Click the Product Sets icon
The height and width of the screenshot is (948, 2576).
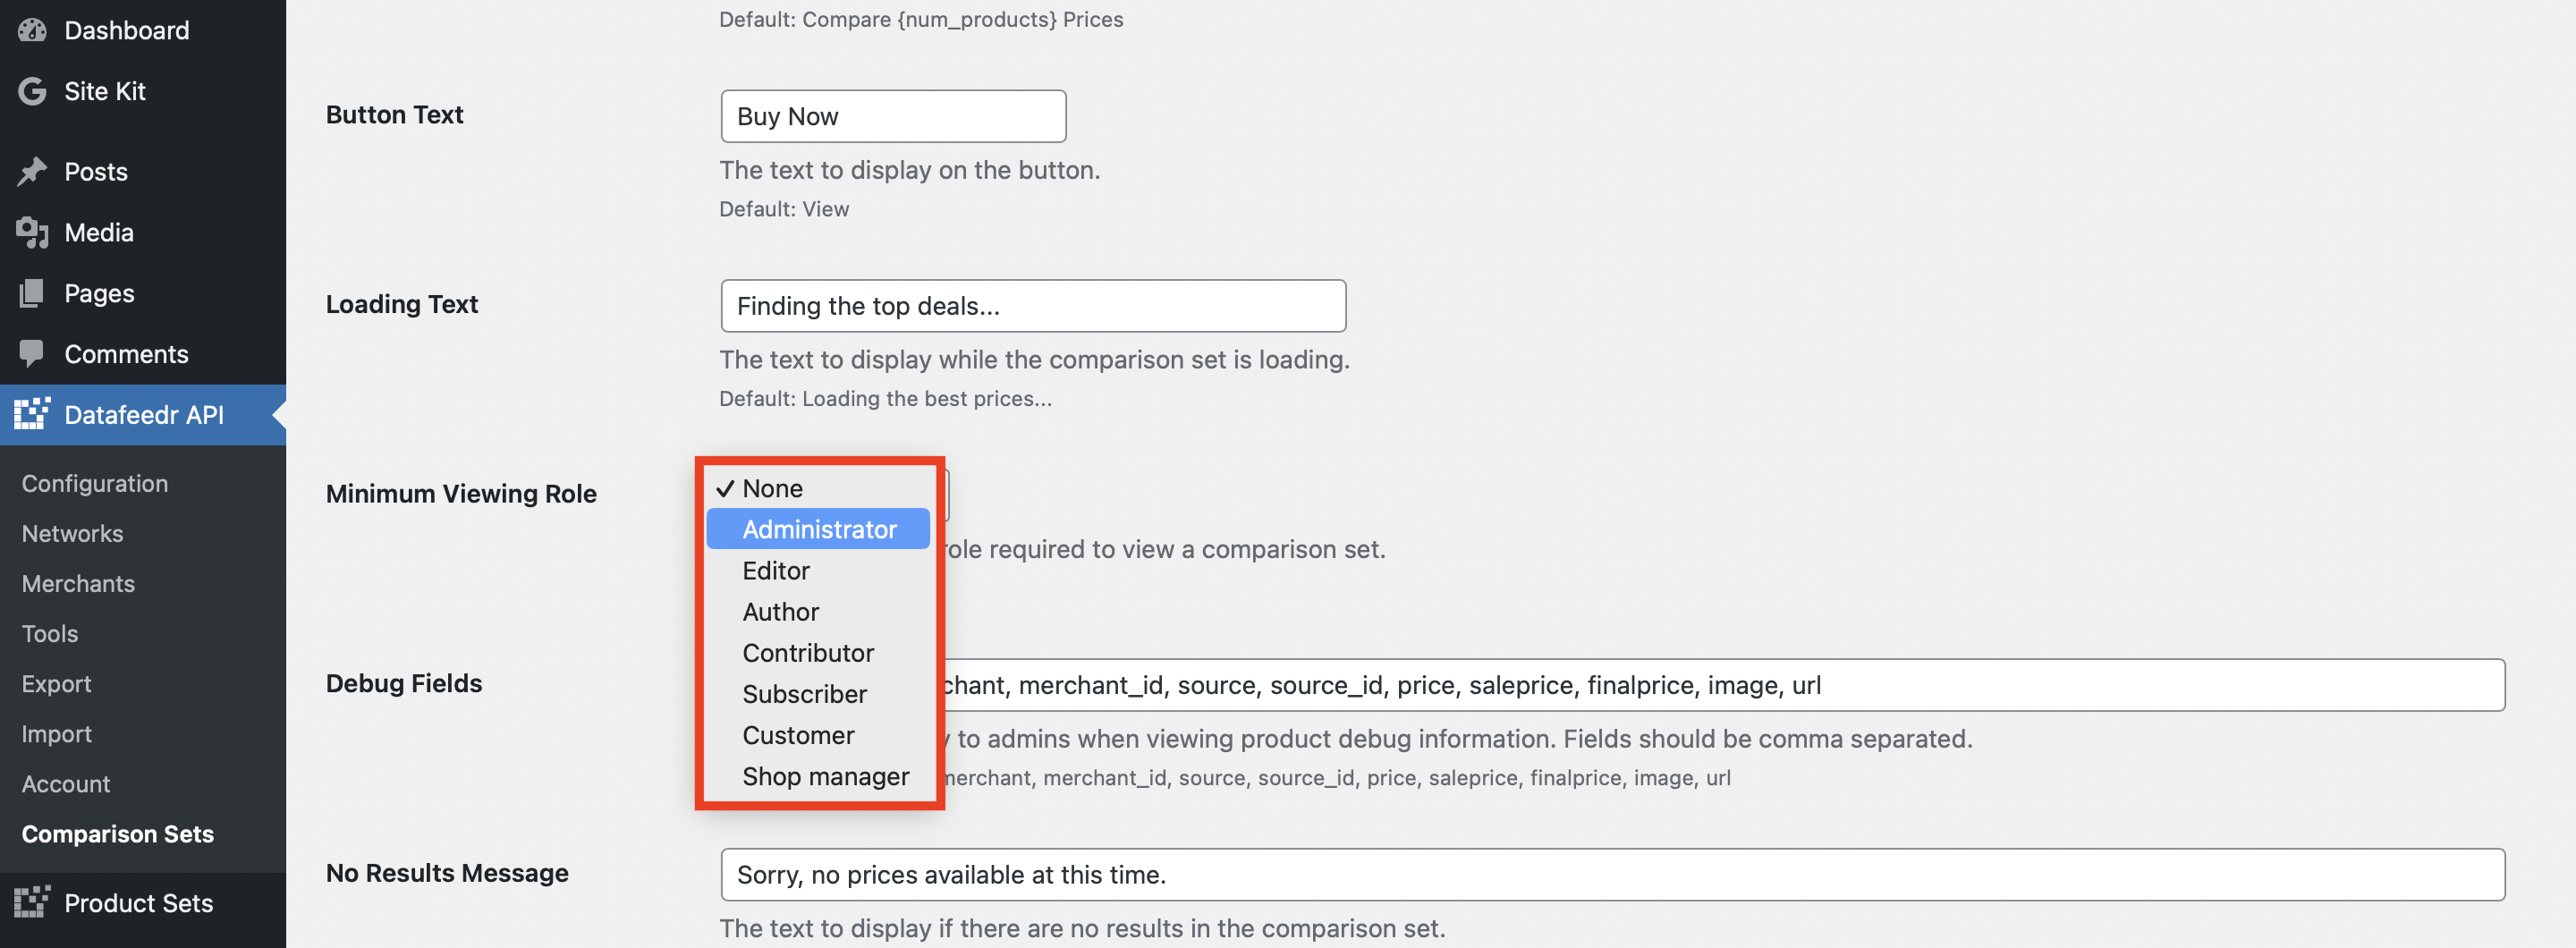click(x=32, y=902)
